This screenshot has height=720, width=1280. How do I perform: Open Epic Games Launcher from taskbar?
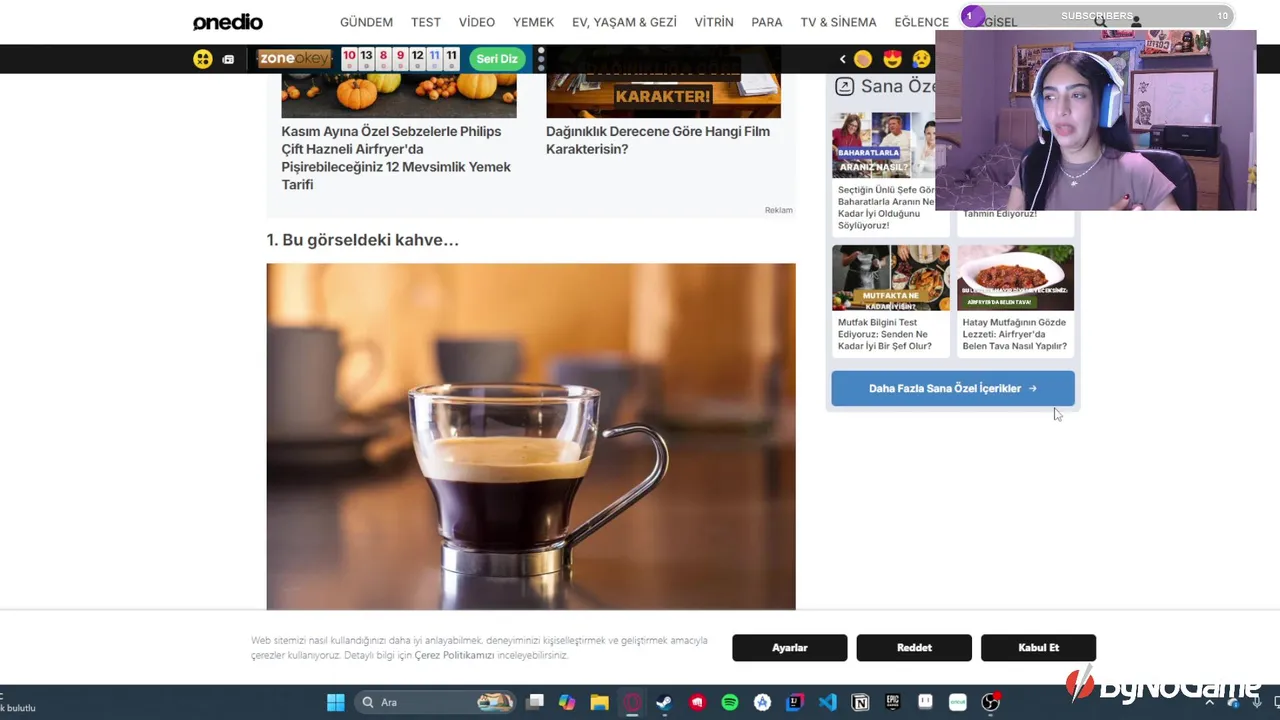pyautogui.click(x=893, y=702)
